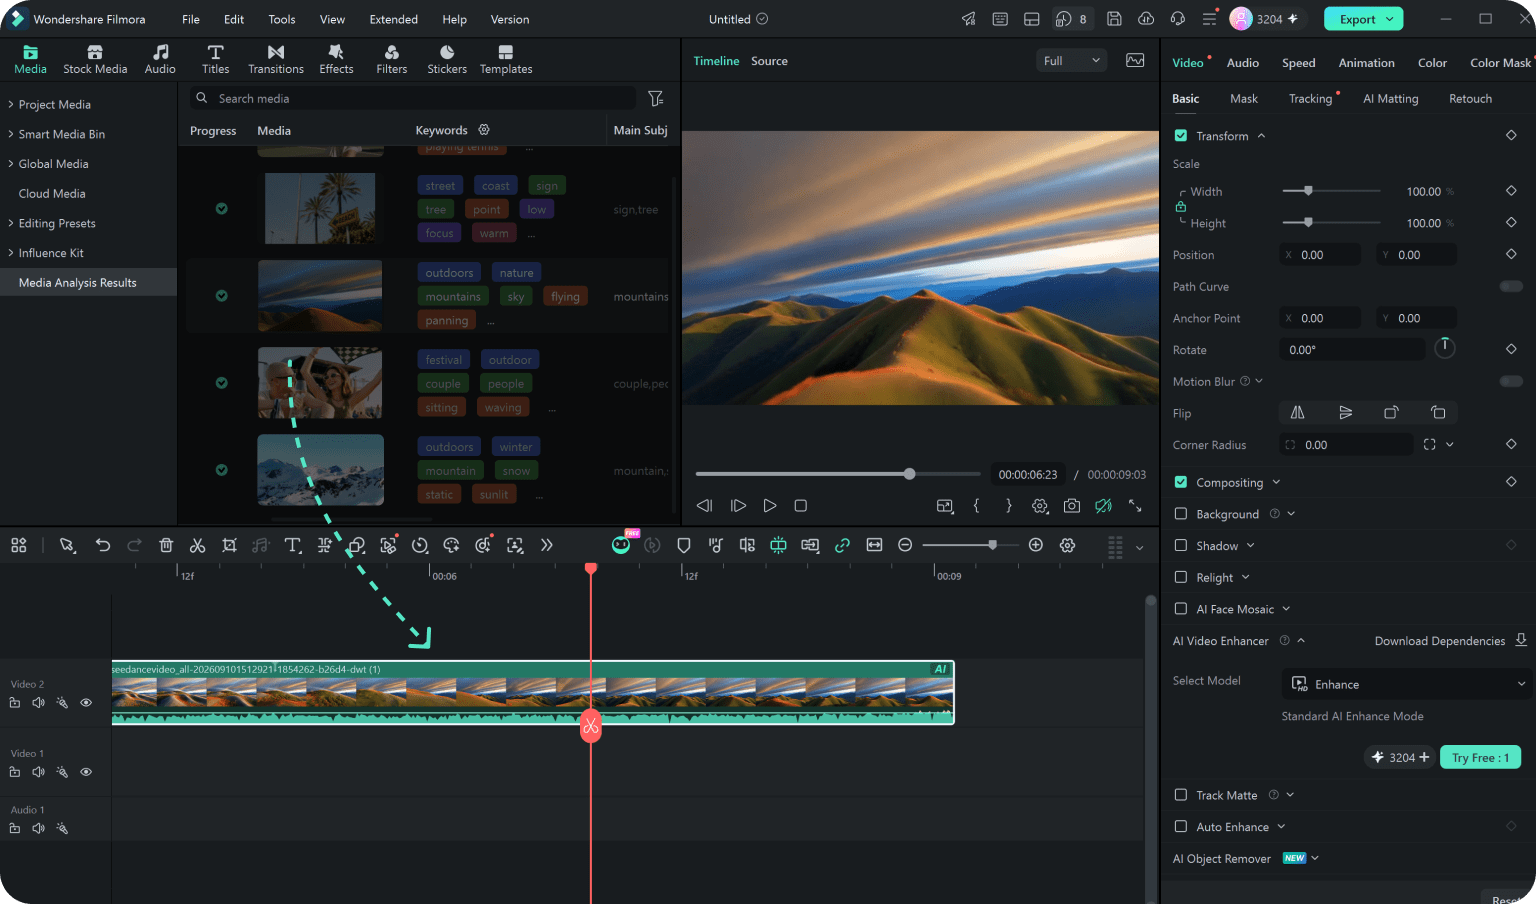This screenshot has height=904, width=1536.
Task: Expand Influence Kit in the sidebar
Action: 11,253
